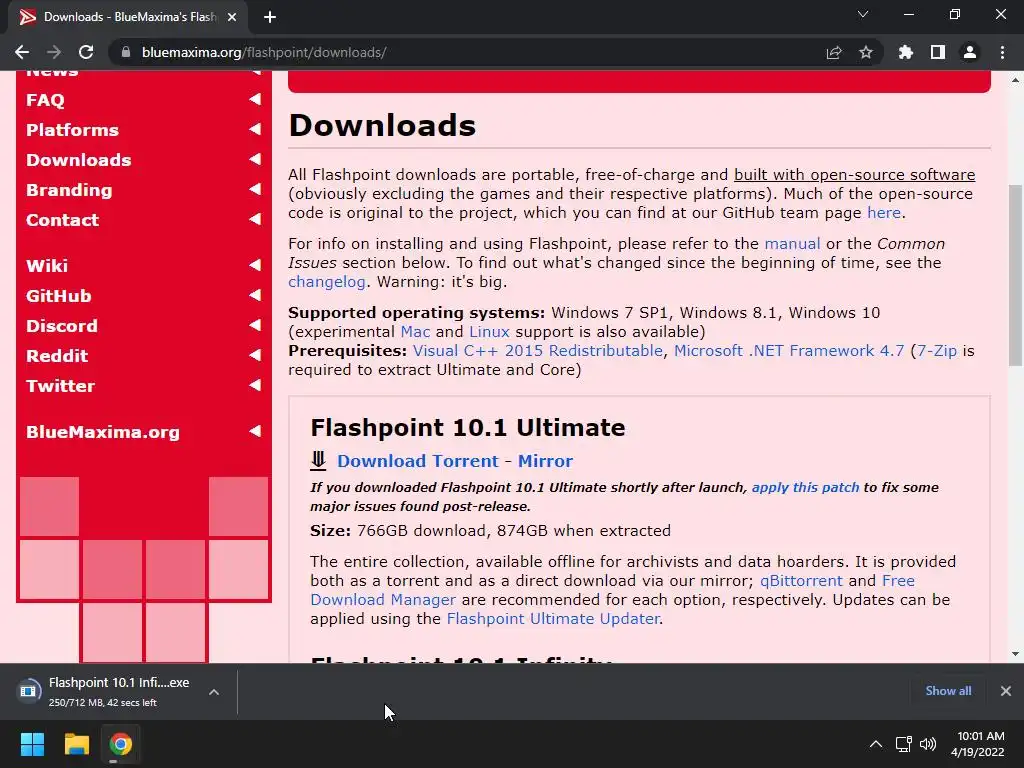Toggle the browser side panel icon
1024x768 pixels.
pyautogui.click(x=938, y=52)
